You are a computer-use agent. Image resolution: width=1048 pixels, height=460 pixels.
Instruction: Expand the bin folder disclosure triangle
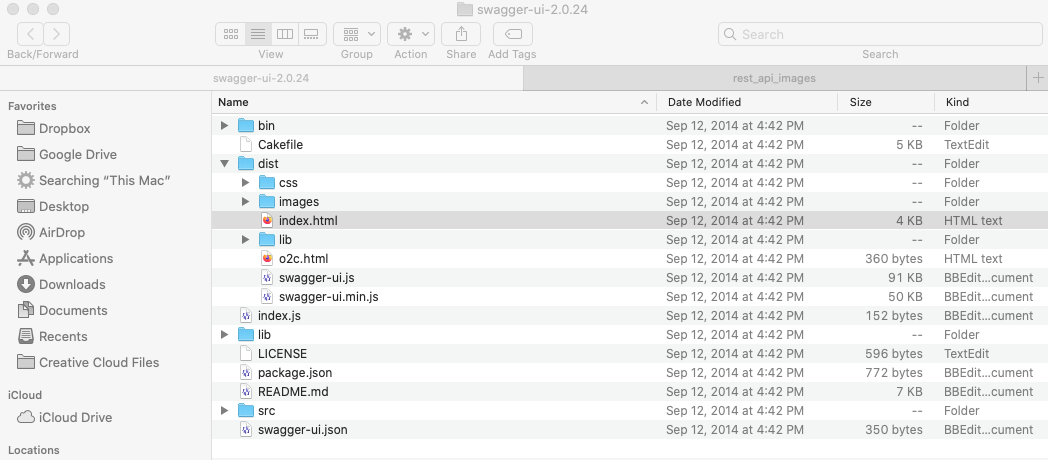click(x=225, y=126)
